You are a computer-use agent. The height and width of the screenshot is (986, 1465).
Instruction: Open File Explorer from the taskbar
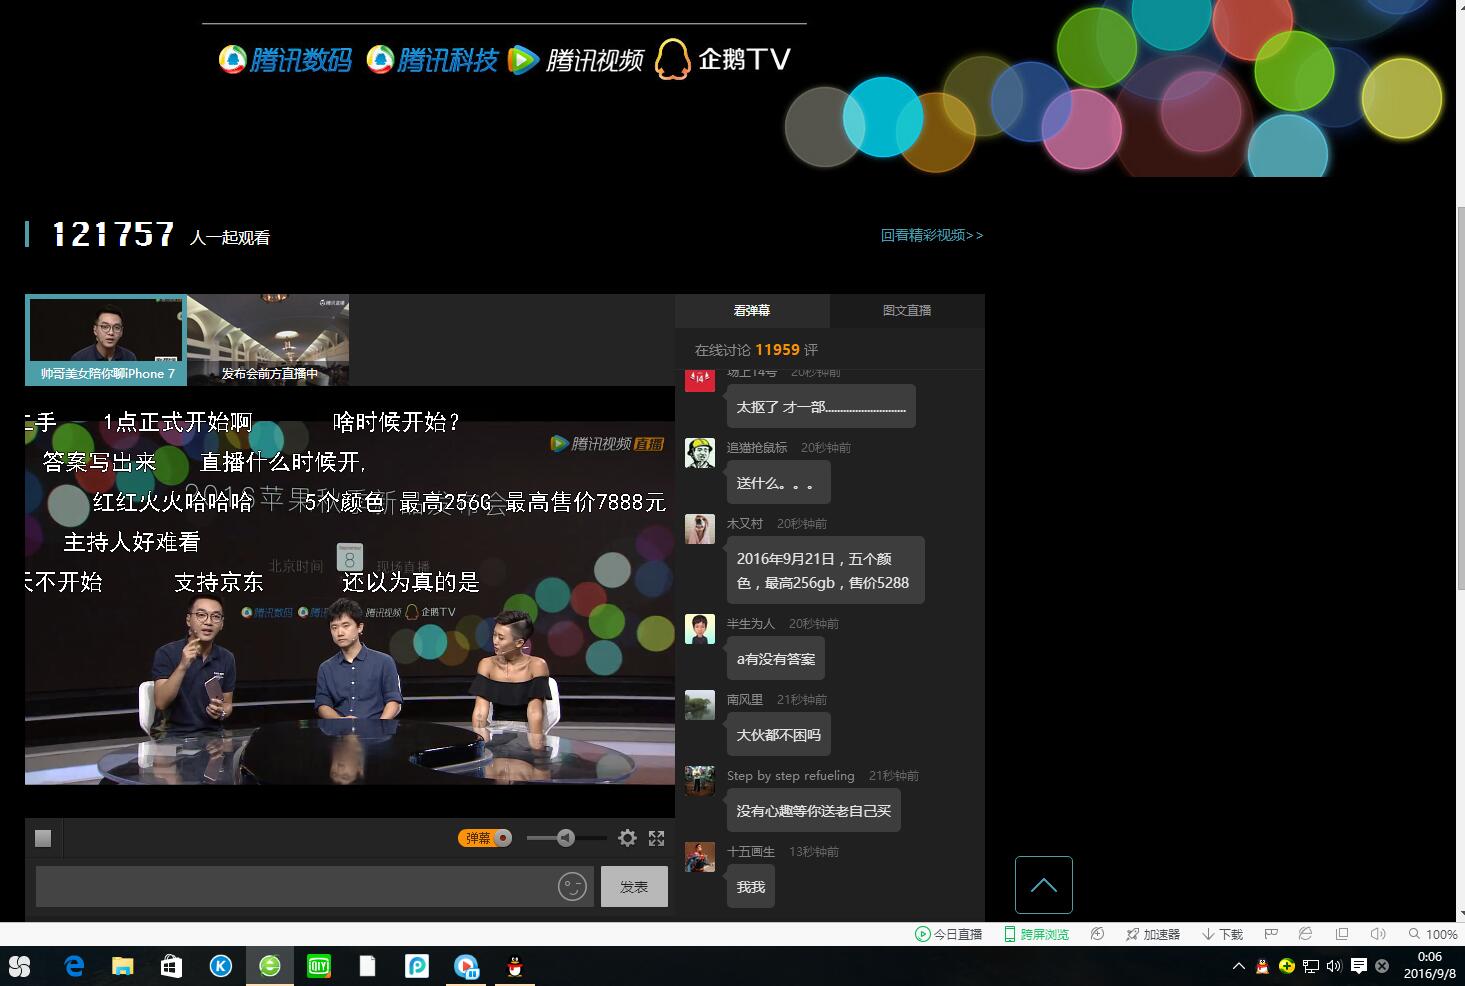click(x=122, y=966)
